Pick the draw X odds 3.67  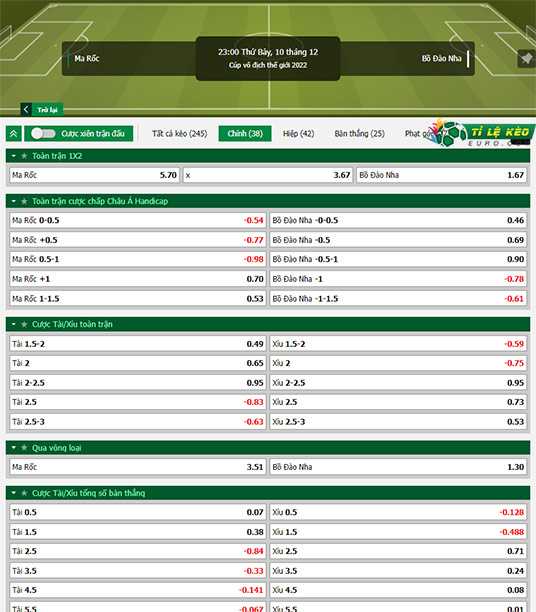(x=268, y=175)
